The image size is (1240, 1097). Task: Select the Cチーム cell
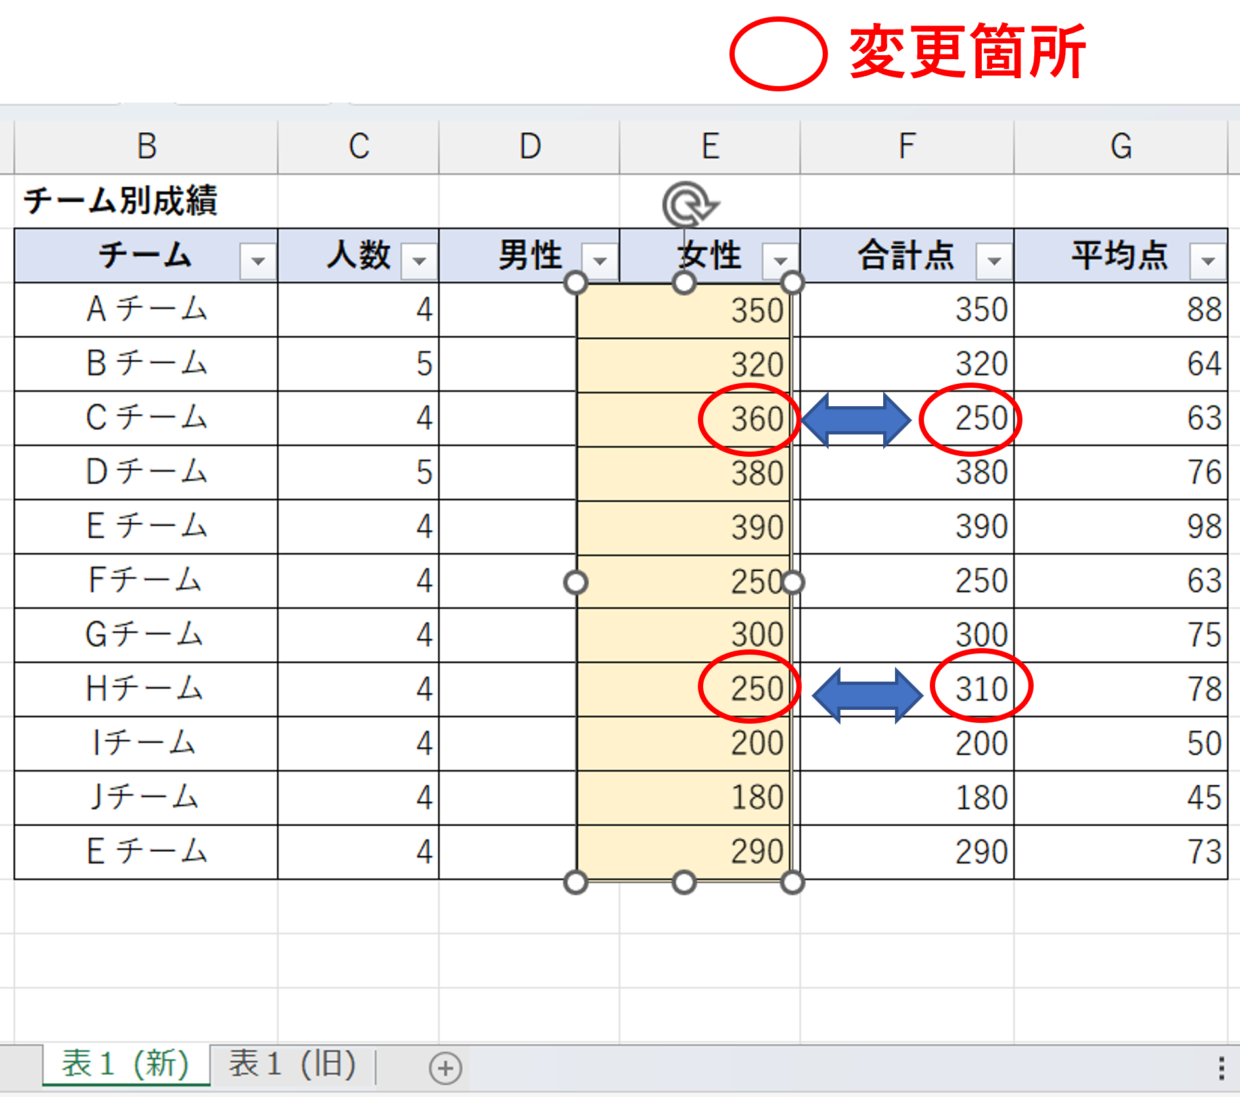[146, 417]
